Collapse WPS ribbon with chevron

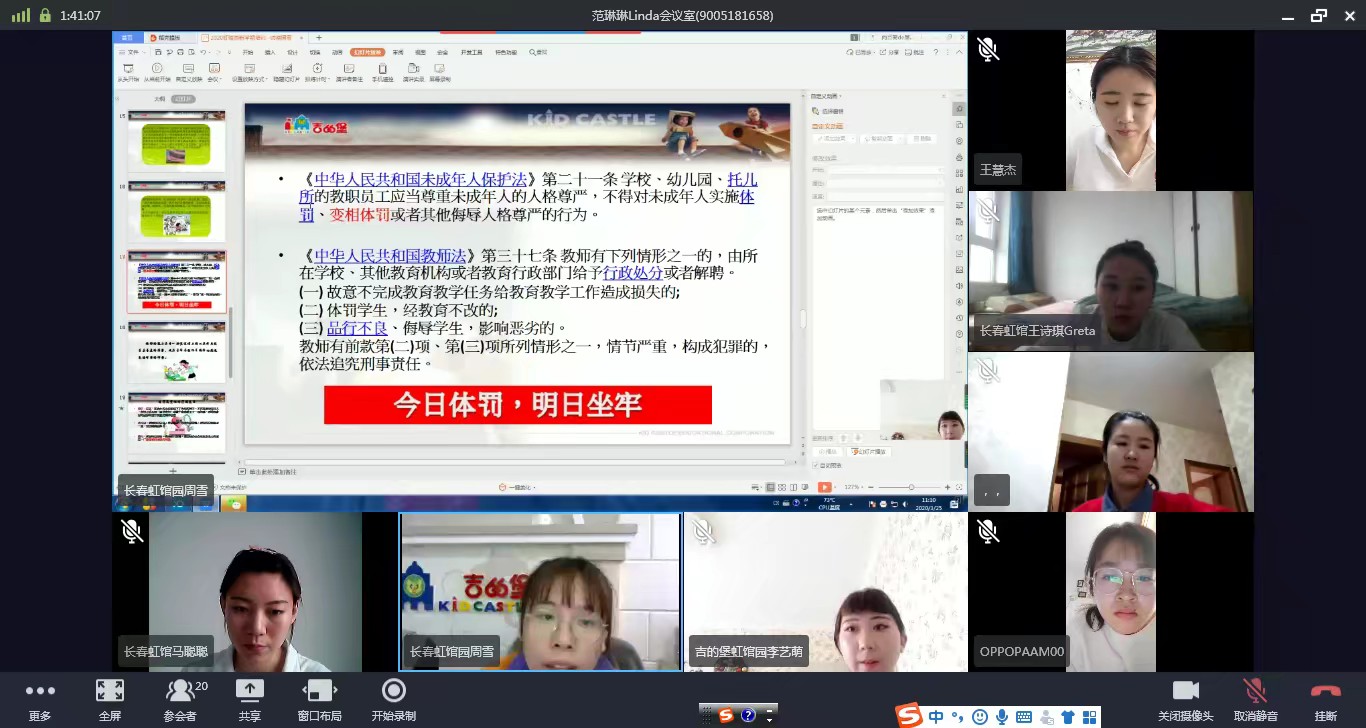pos(959,52)
